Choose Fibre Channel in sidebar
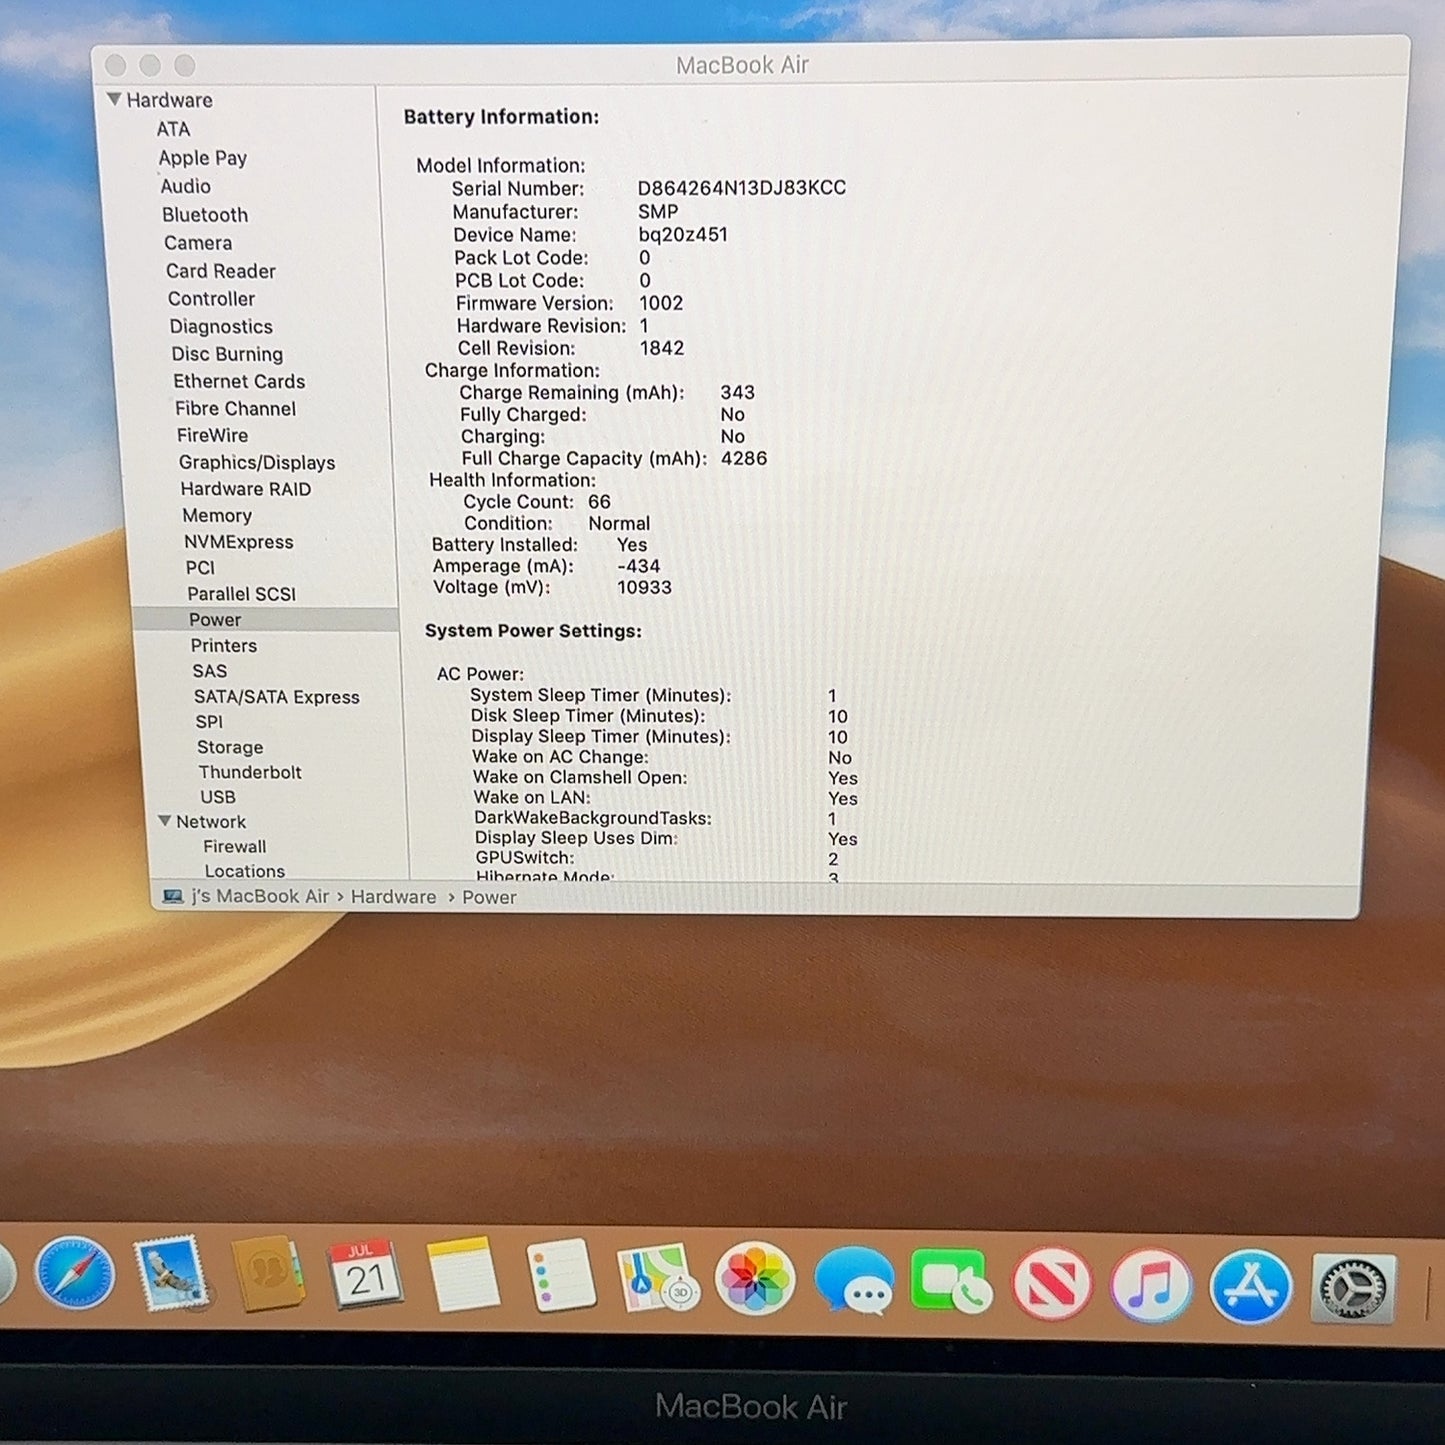1445x1445 pixels. [235, 408]
